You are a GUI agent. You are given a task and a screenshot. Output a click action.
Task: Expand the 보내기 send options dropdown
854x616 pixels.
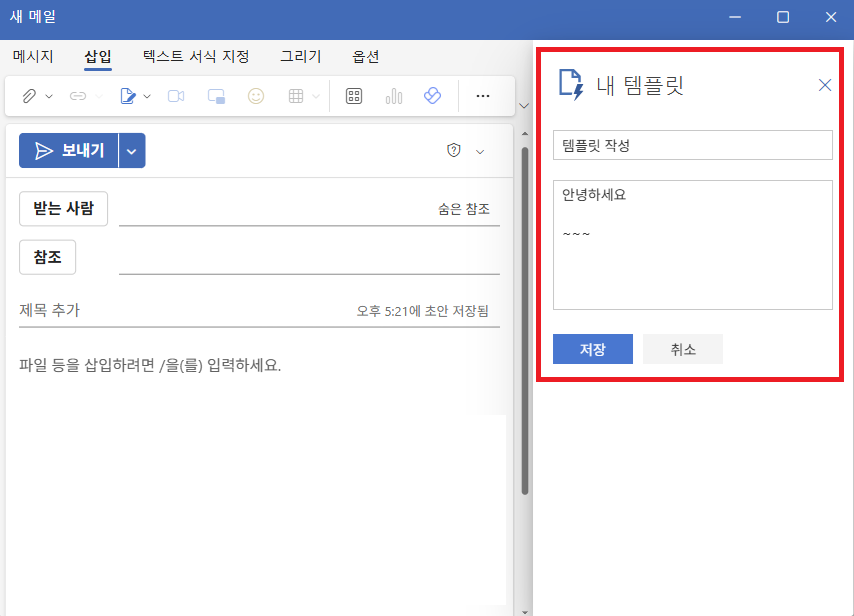(x=131, y=150)
